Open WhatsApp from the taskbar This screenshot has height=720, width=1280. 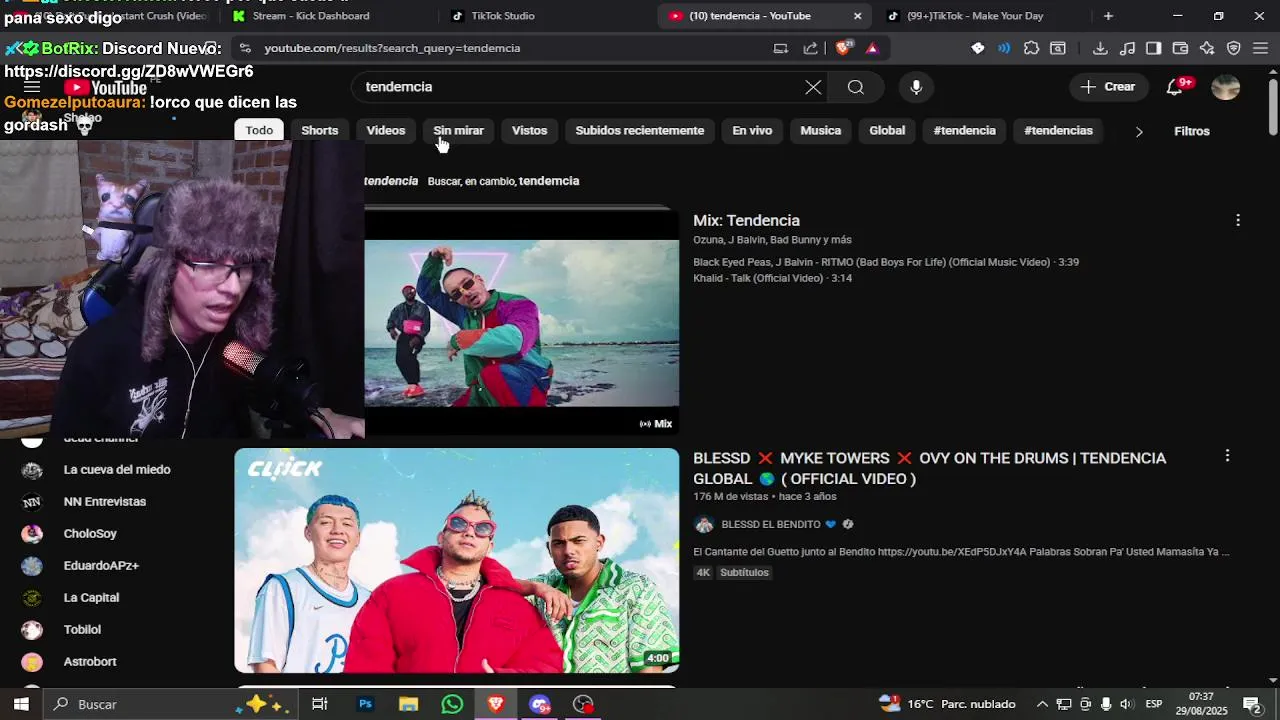tap(452, 704)
